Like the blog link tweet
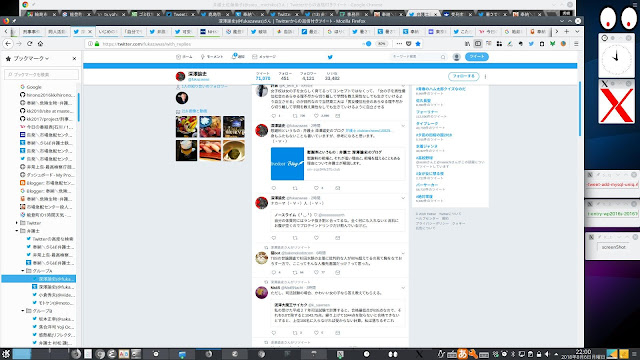The height and width of the screenshot is (360, 640). pos(316,188)
